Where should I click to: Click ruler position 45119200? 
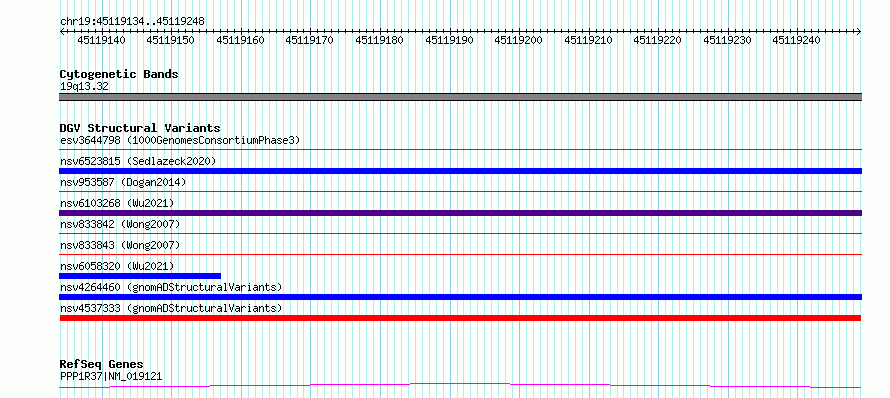(519, 40)
